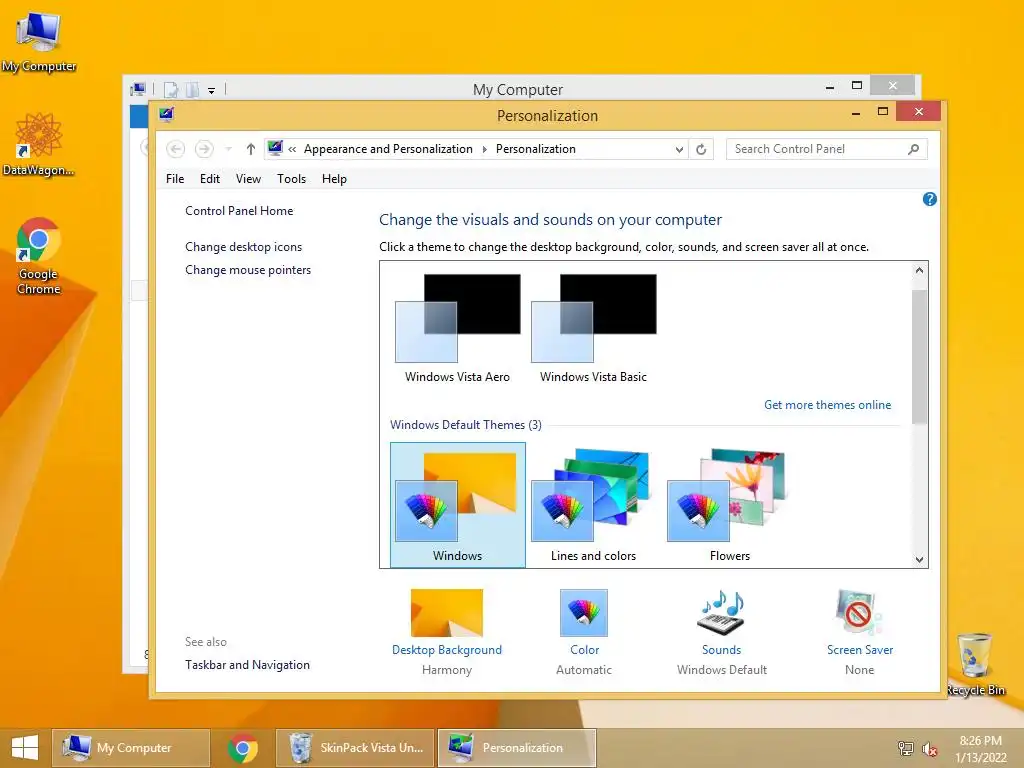
Task: Refresh the Personalization address bar
Action: pos(701,149)
